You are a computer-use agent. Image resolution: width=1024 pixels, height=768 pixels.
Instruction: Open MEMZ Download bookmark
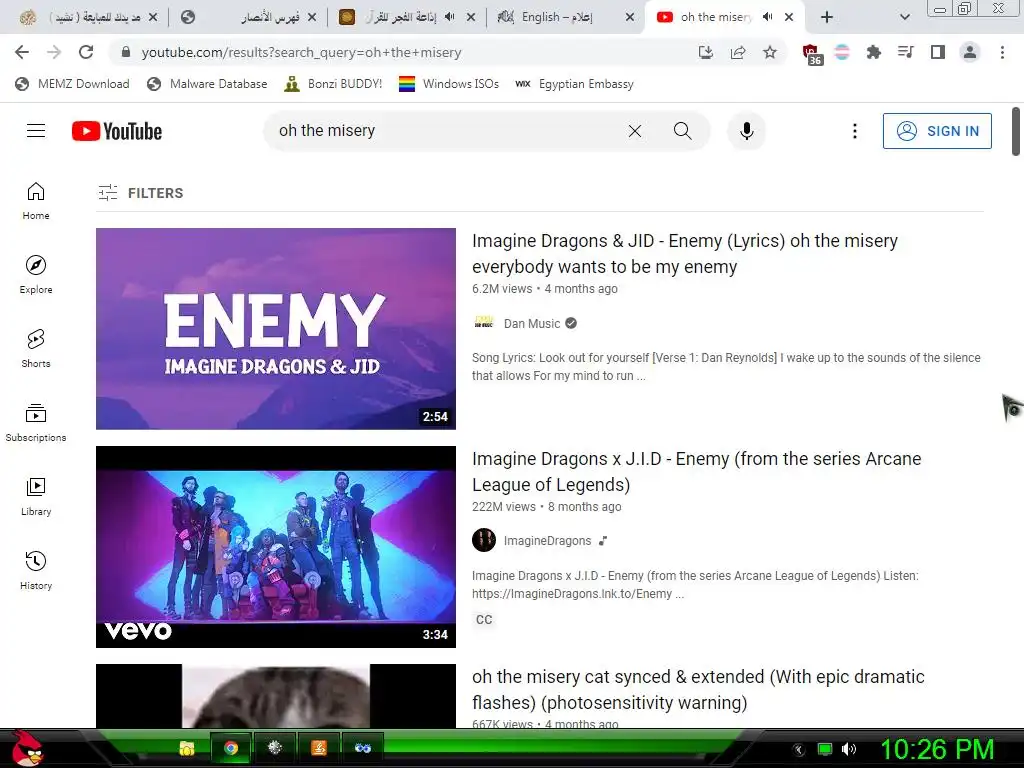click(72, 84)
